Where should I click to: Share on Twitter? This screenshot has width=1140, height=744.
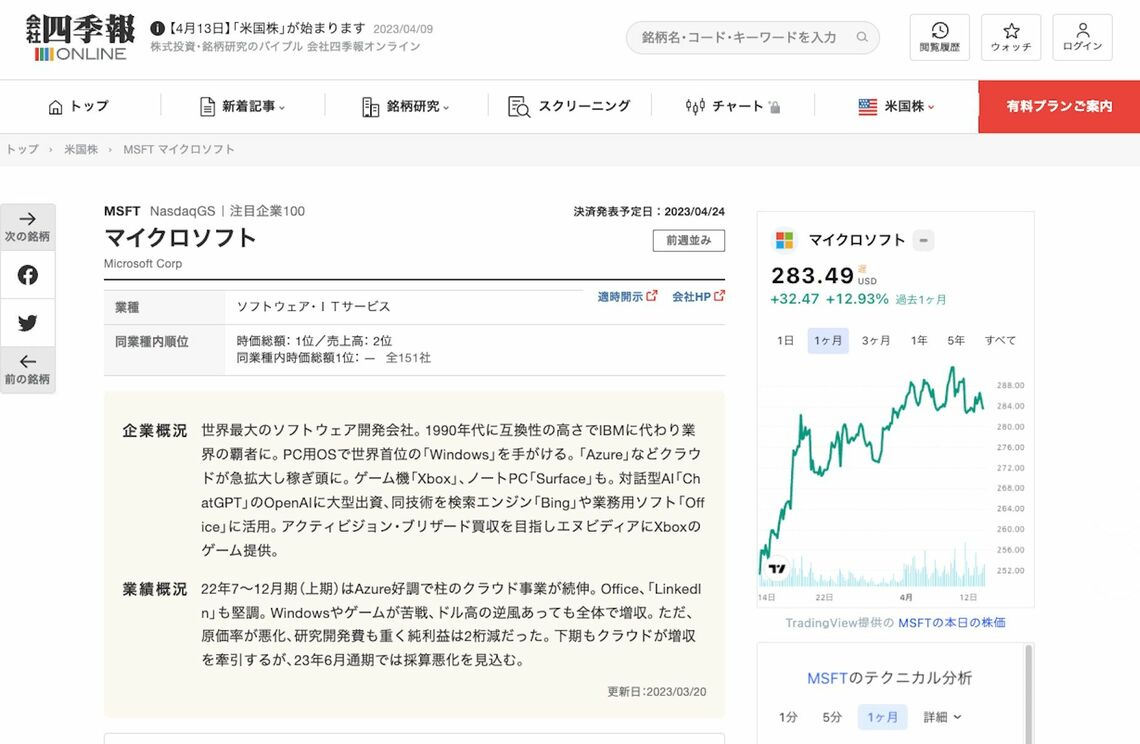tap(28, 323)
